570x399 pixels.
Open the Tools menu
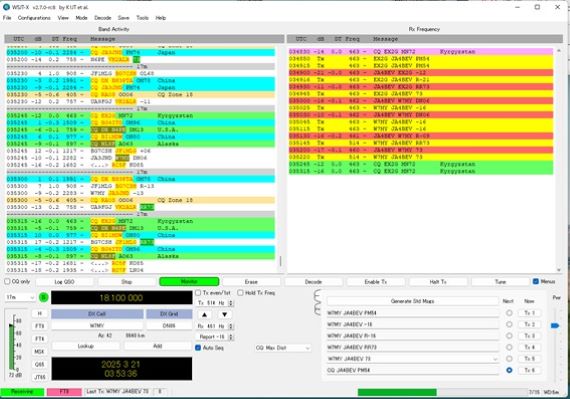(x=142, y=18)
